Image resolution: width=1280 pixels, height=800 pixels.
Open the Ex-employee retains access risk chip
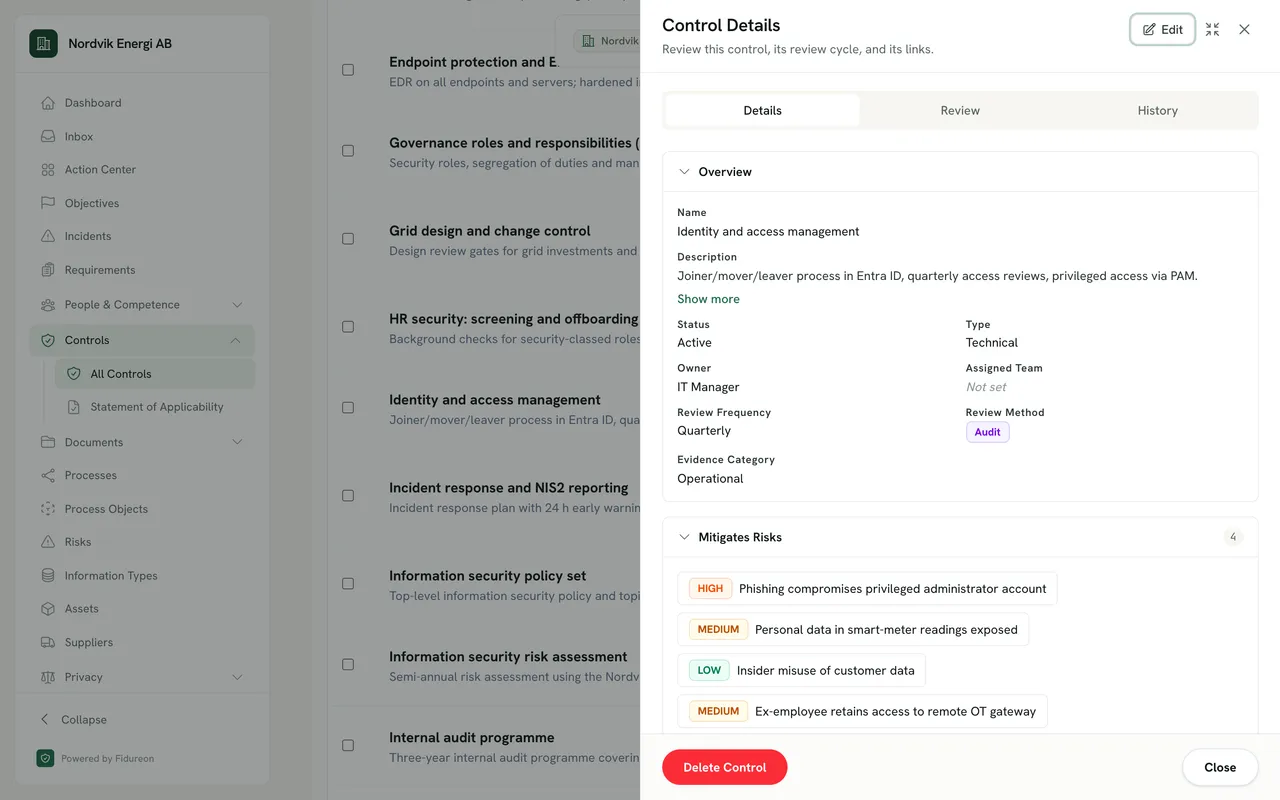pos(862,711)
